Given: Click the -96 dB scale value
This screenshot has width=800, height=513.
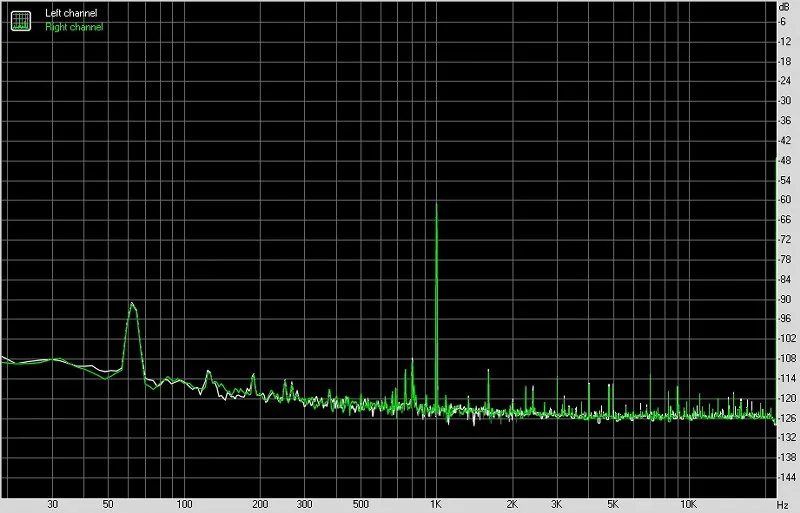Looking at the screenshot, I should pos(784,319).
